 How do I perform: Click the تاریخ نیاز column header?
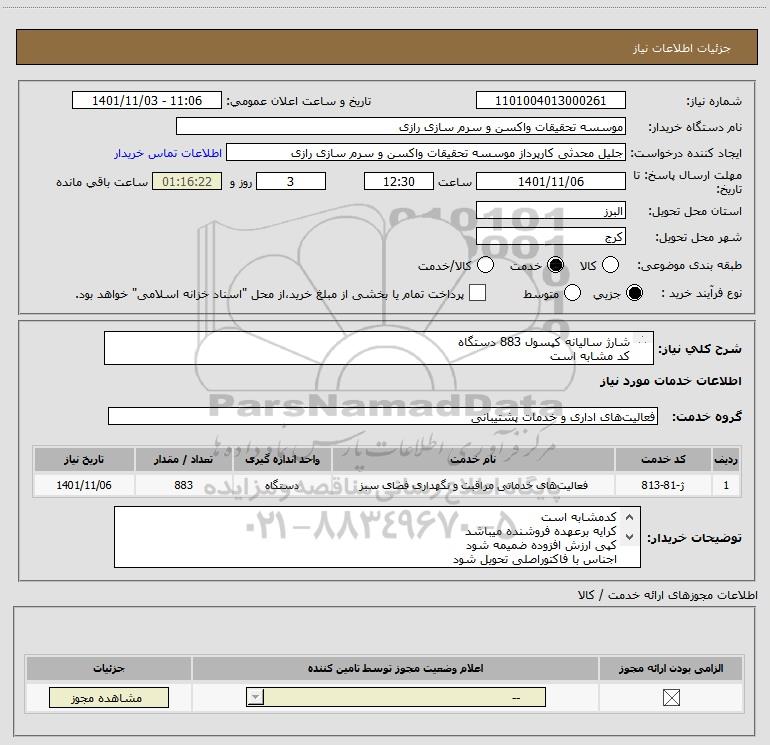pyautogui.click(x=84, y=459)
